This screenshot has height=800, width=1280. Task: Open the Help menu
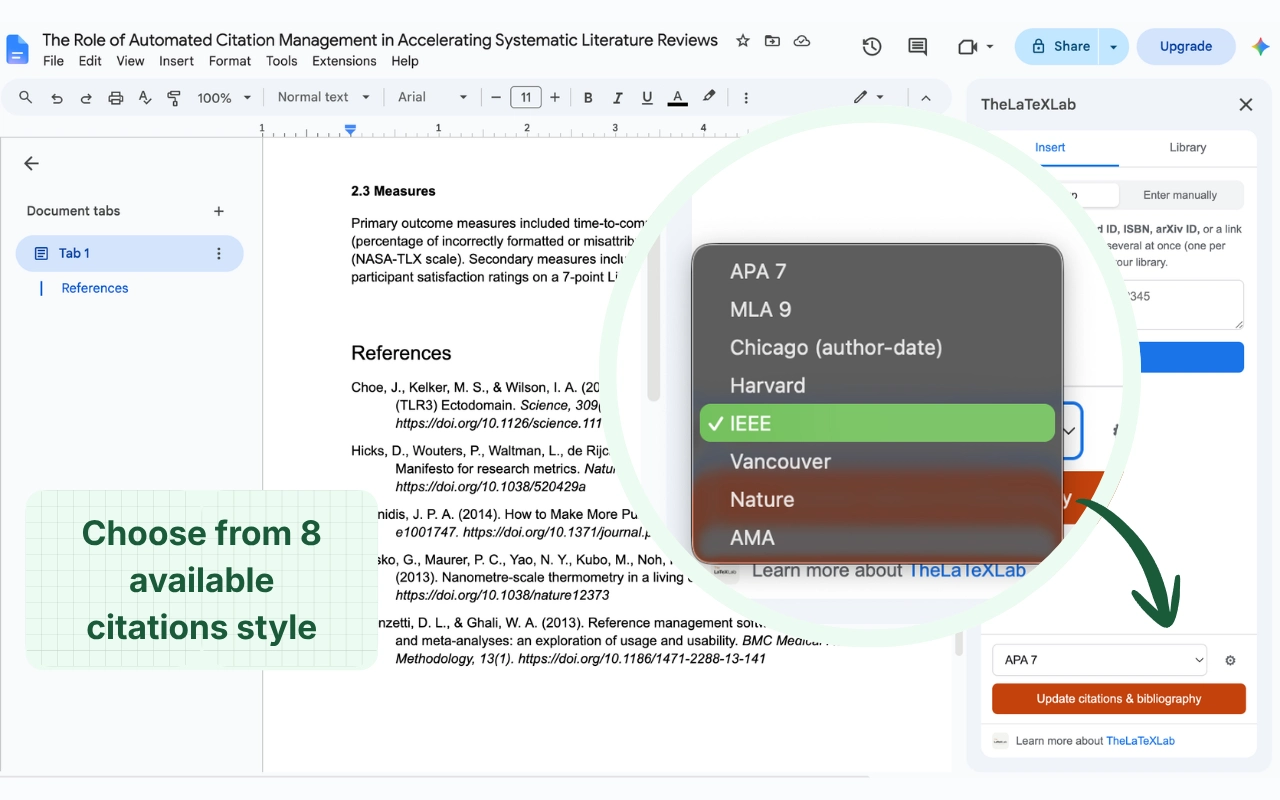pyautogui.click(x=405, y=61)
